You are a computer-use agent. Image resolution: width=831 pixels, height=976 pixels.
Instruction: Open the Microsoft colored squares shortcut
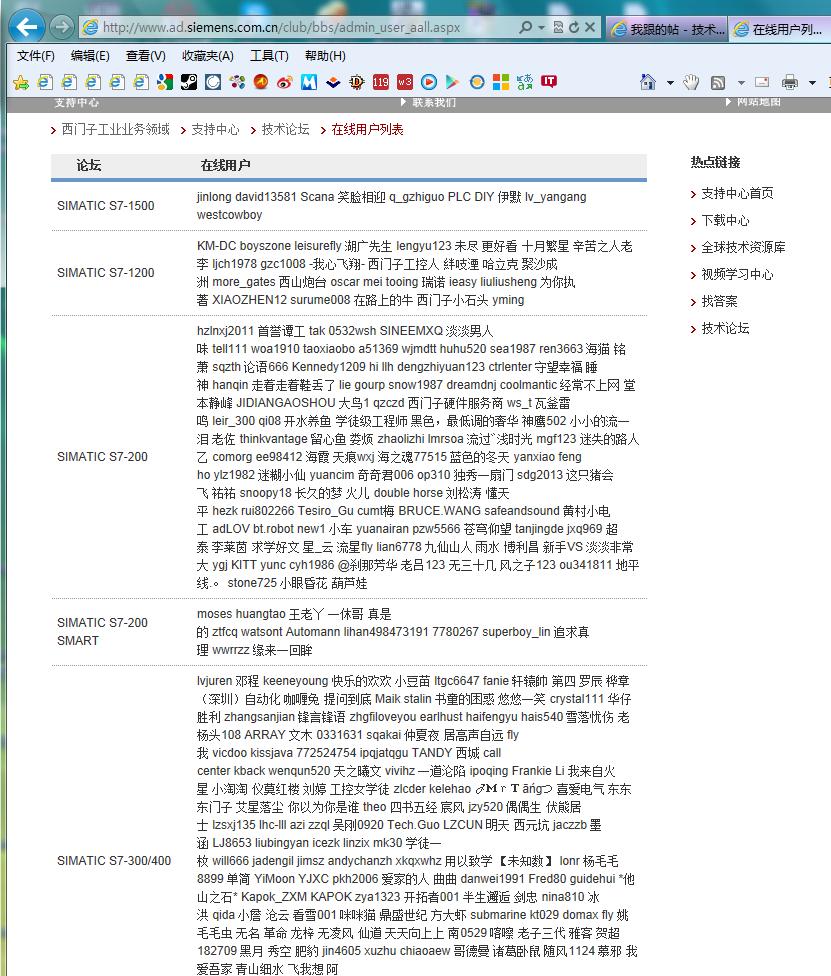501,82
